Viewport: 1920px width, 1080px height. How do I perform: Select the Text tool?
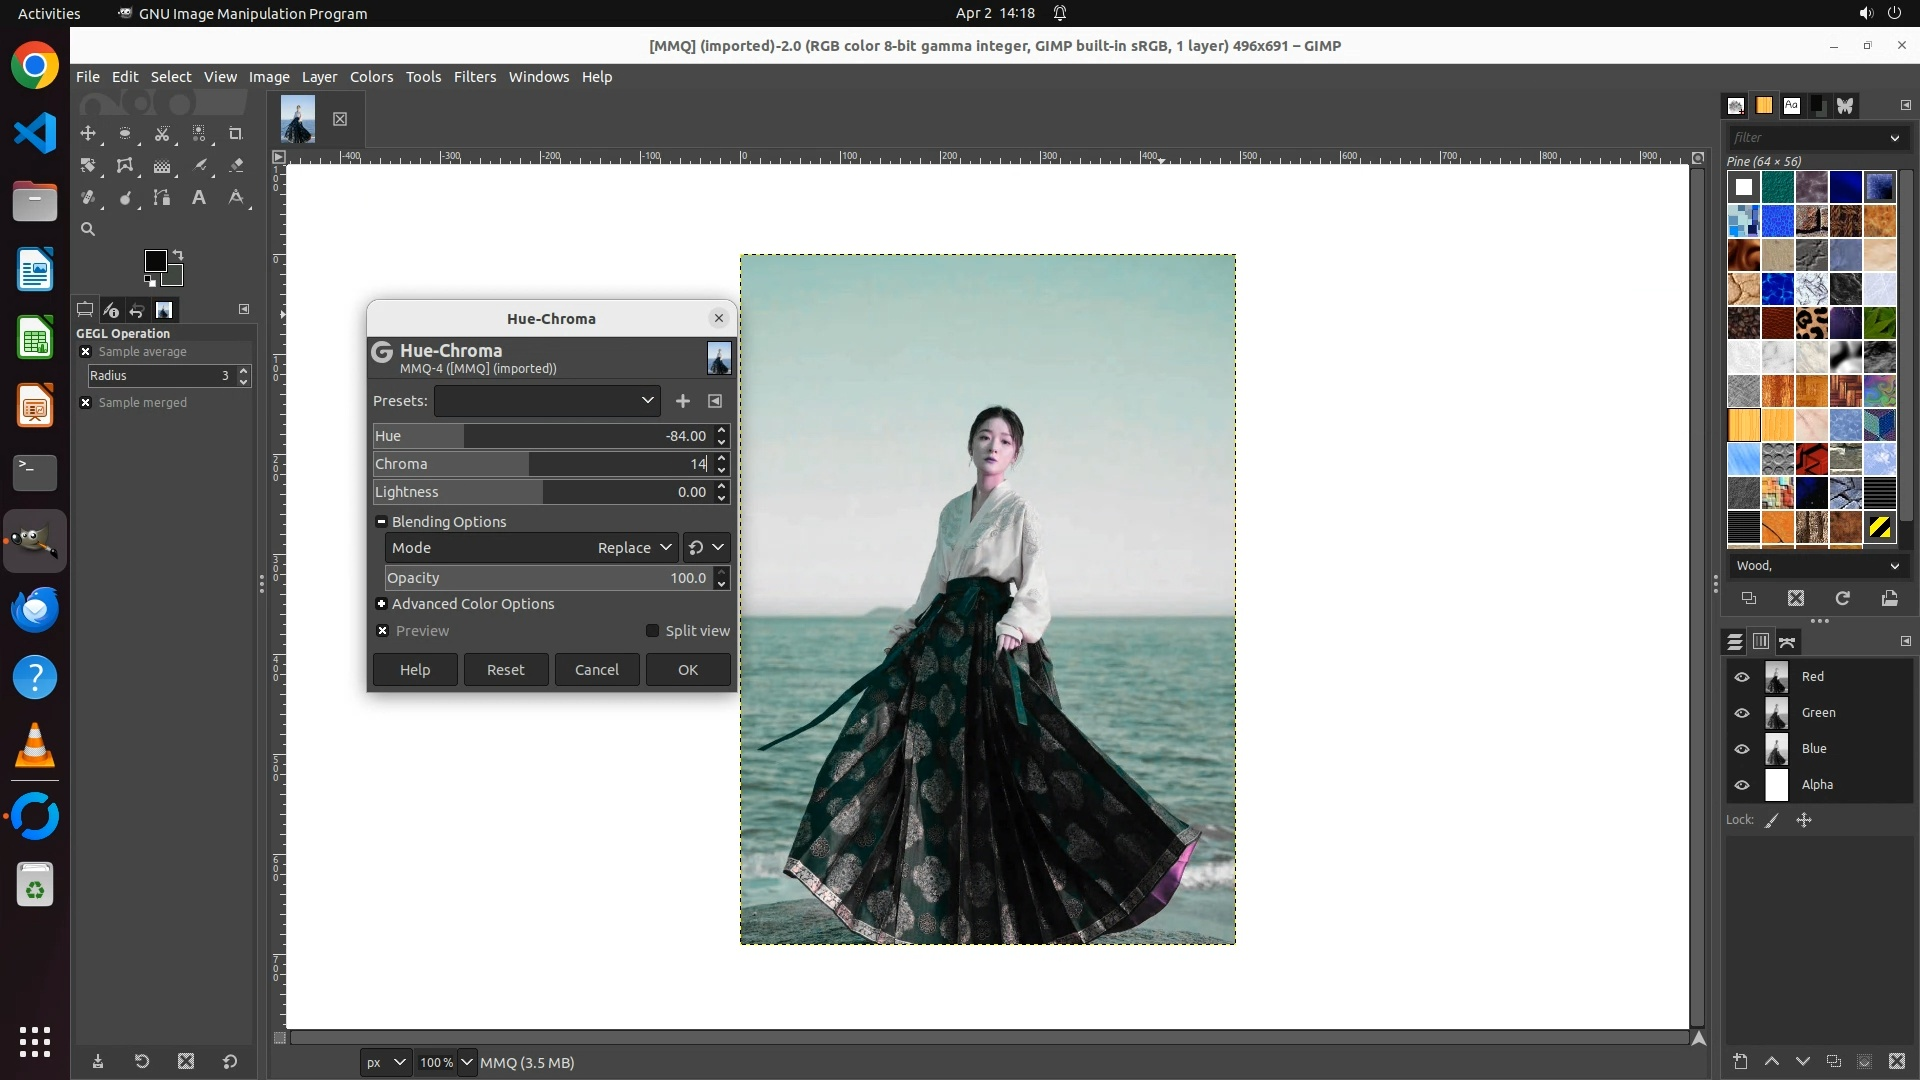point(199,198)
